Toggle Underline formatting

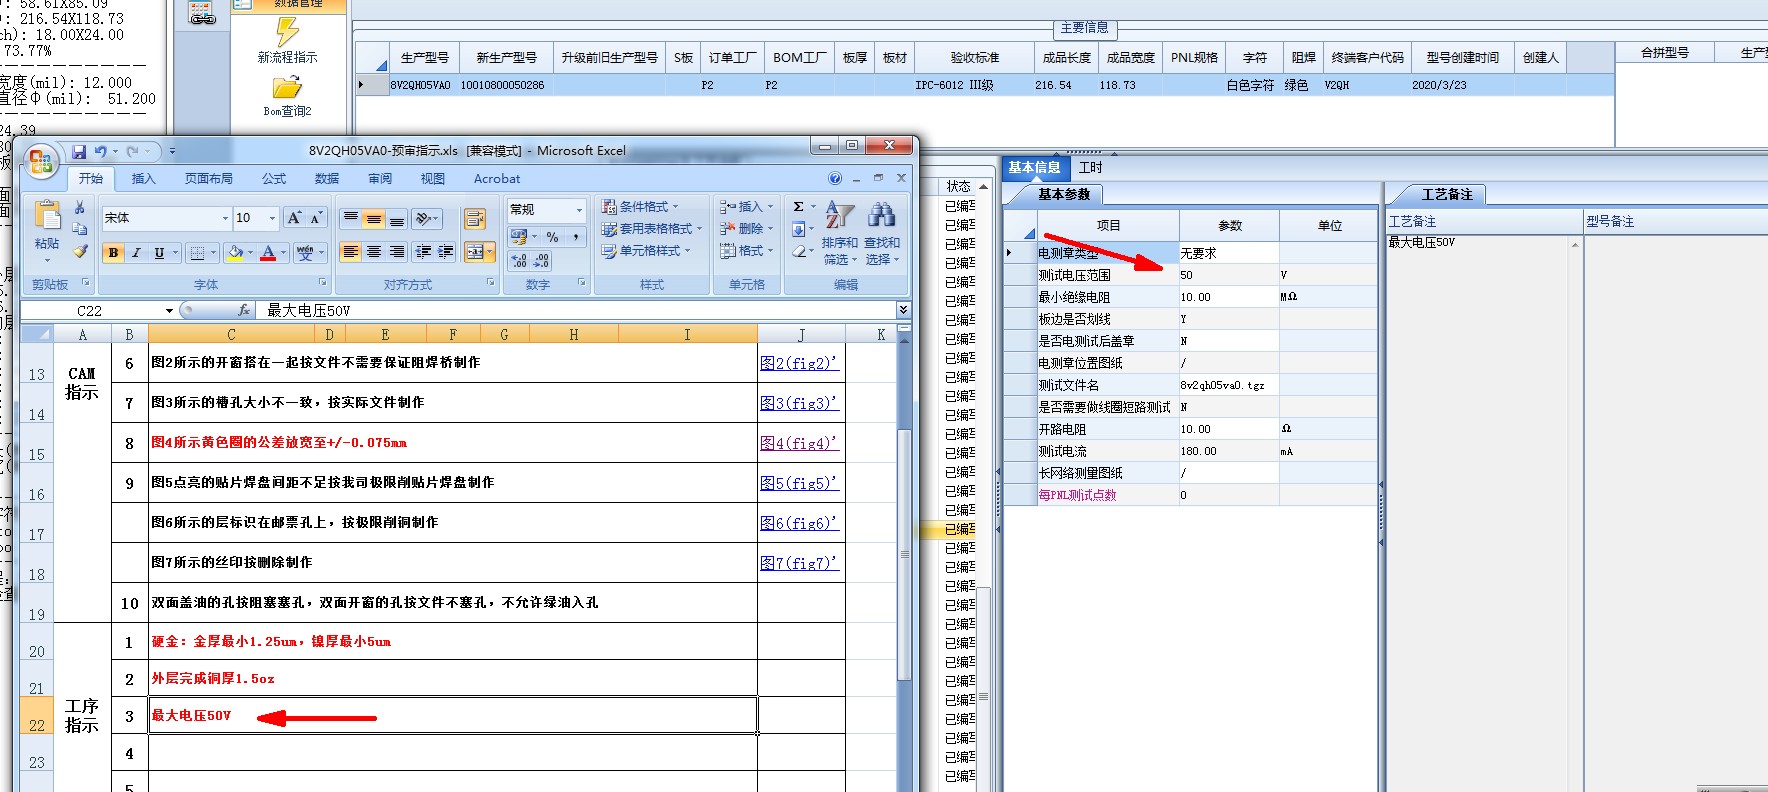tap(159, 253)
